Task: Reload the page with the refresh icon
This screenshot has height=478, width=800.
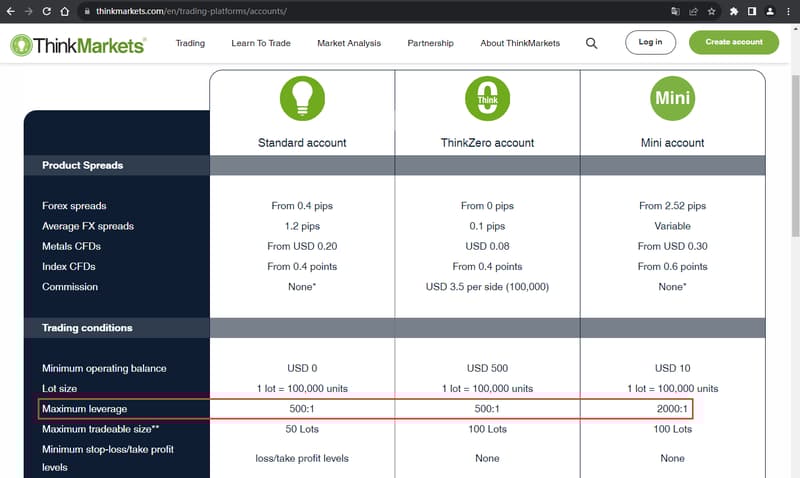Action: (x=46, y=11)
